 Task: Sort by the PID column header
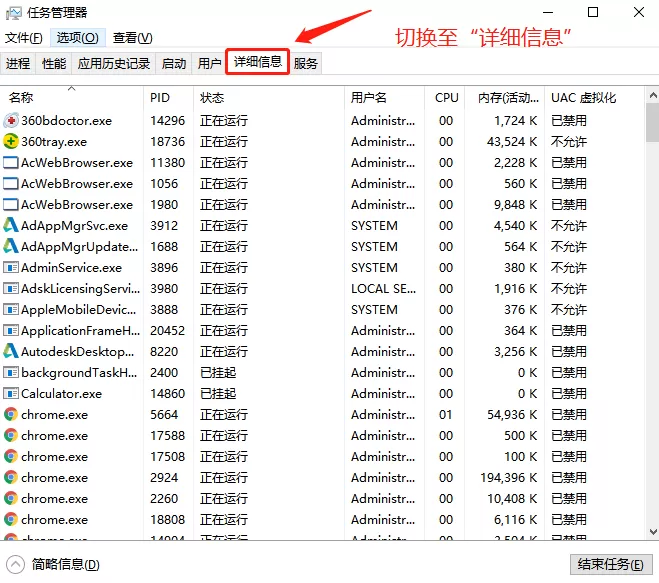(x=169, y=98)
